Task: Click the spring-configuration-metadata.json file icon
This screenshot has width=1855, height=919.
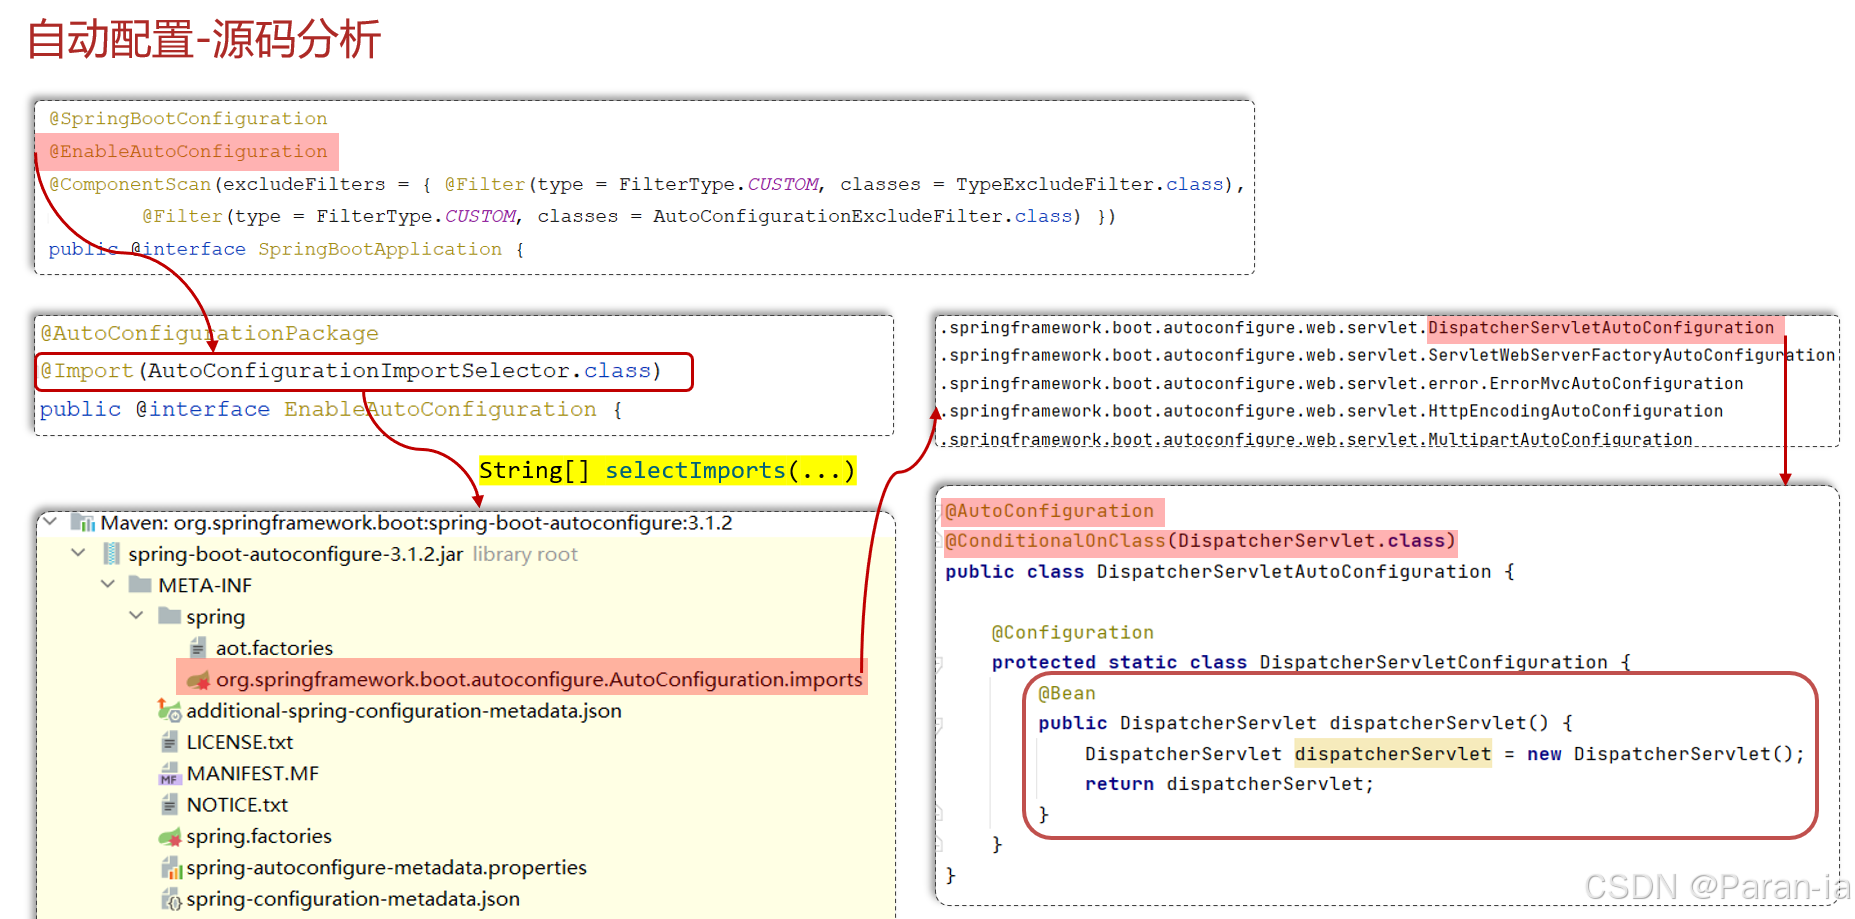Action: tap(171, 899)
